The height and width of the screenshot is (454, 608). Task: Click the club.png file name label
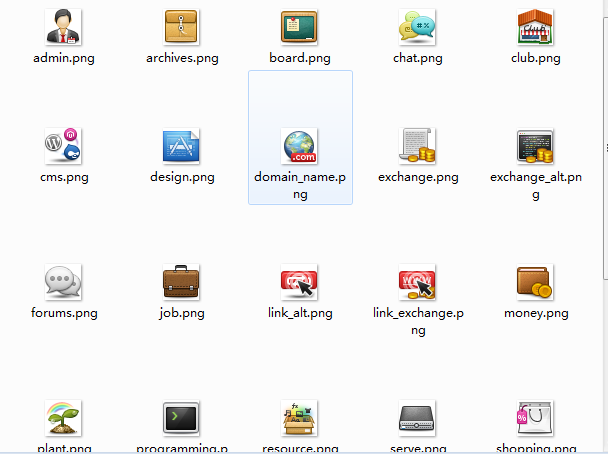point(535,58)
